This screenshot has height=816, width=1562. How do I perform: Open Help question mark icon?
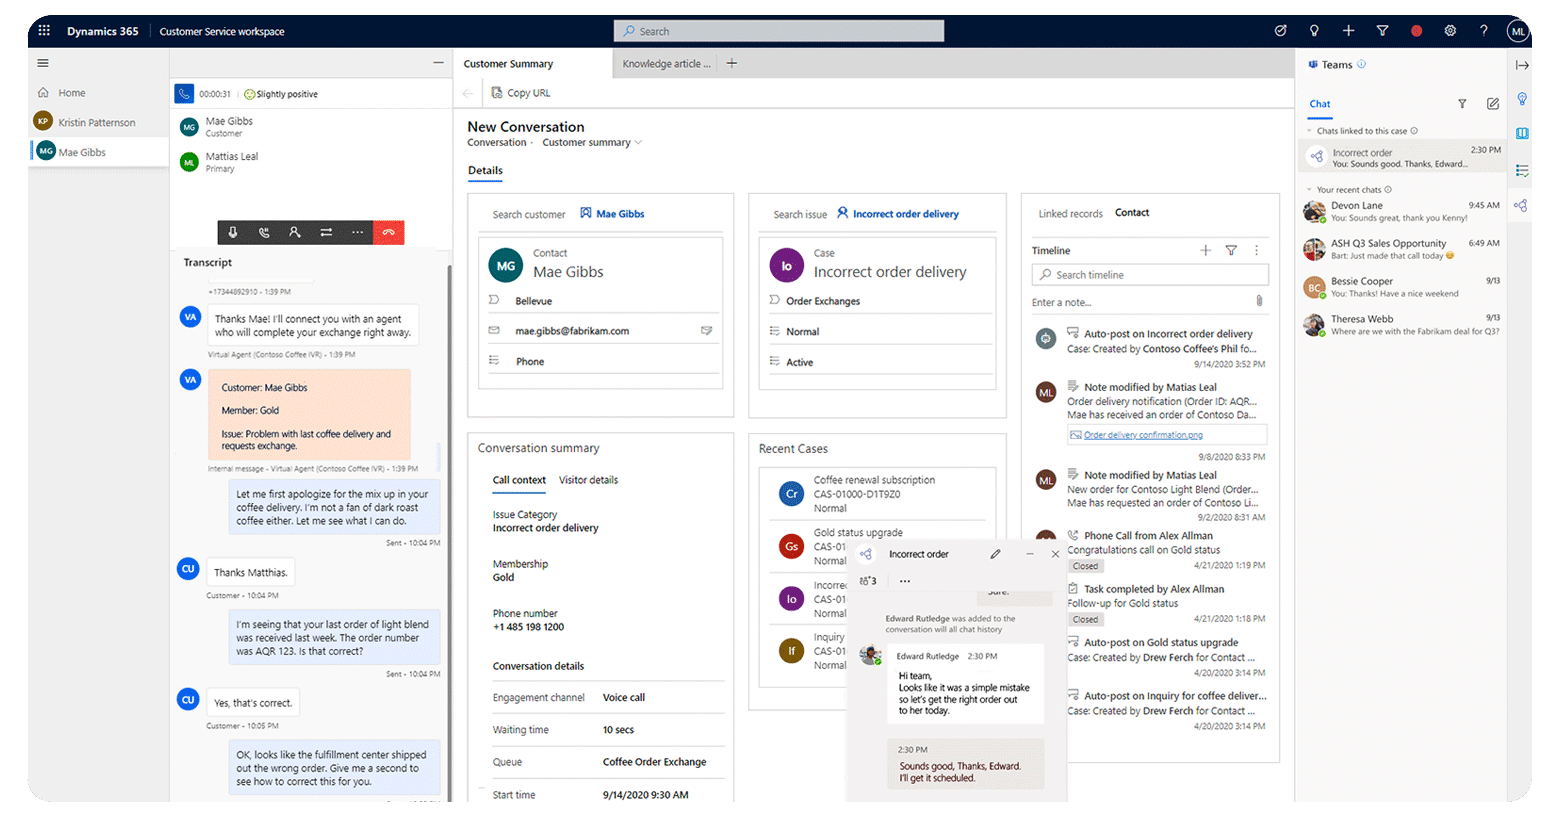(x=1484, y=31)
